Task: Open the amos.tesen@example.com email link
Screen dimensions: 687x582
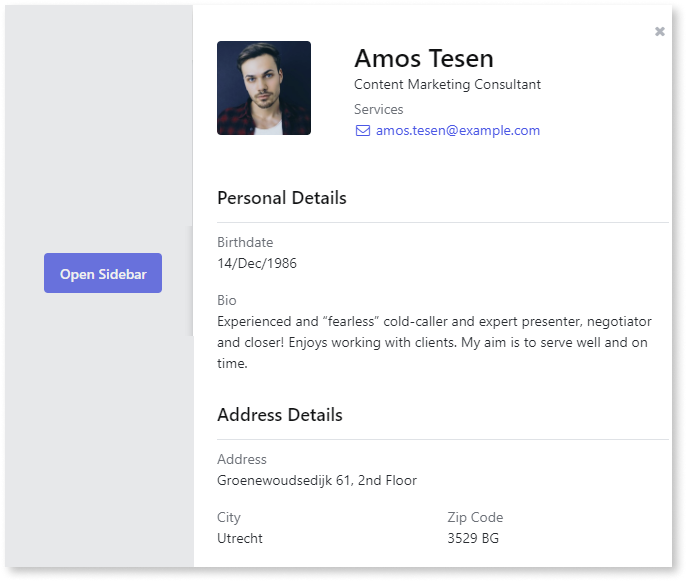Action: tap(457, 131)
